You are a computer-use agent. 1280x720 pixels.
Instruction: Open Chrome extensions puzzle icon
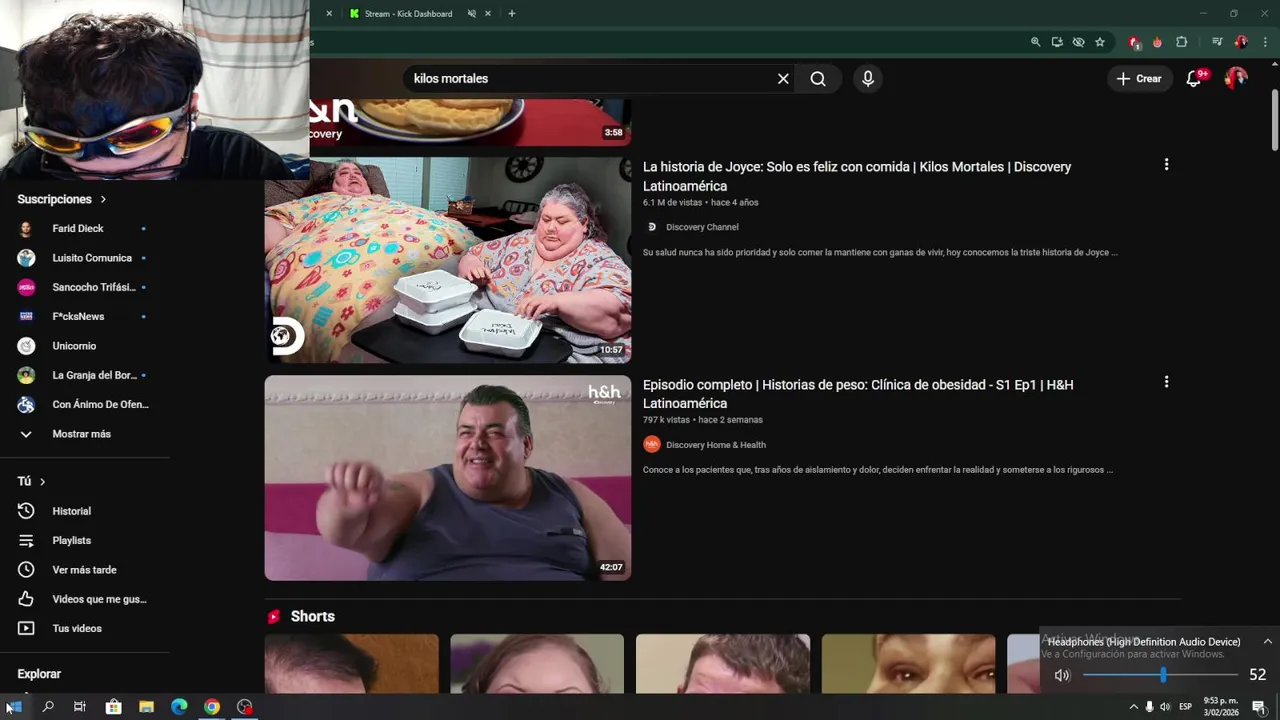click(1181, 42)
